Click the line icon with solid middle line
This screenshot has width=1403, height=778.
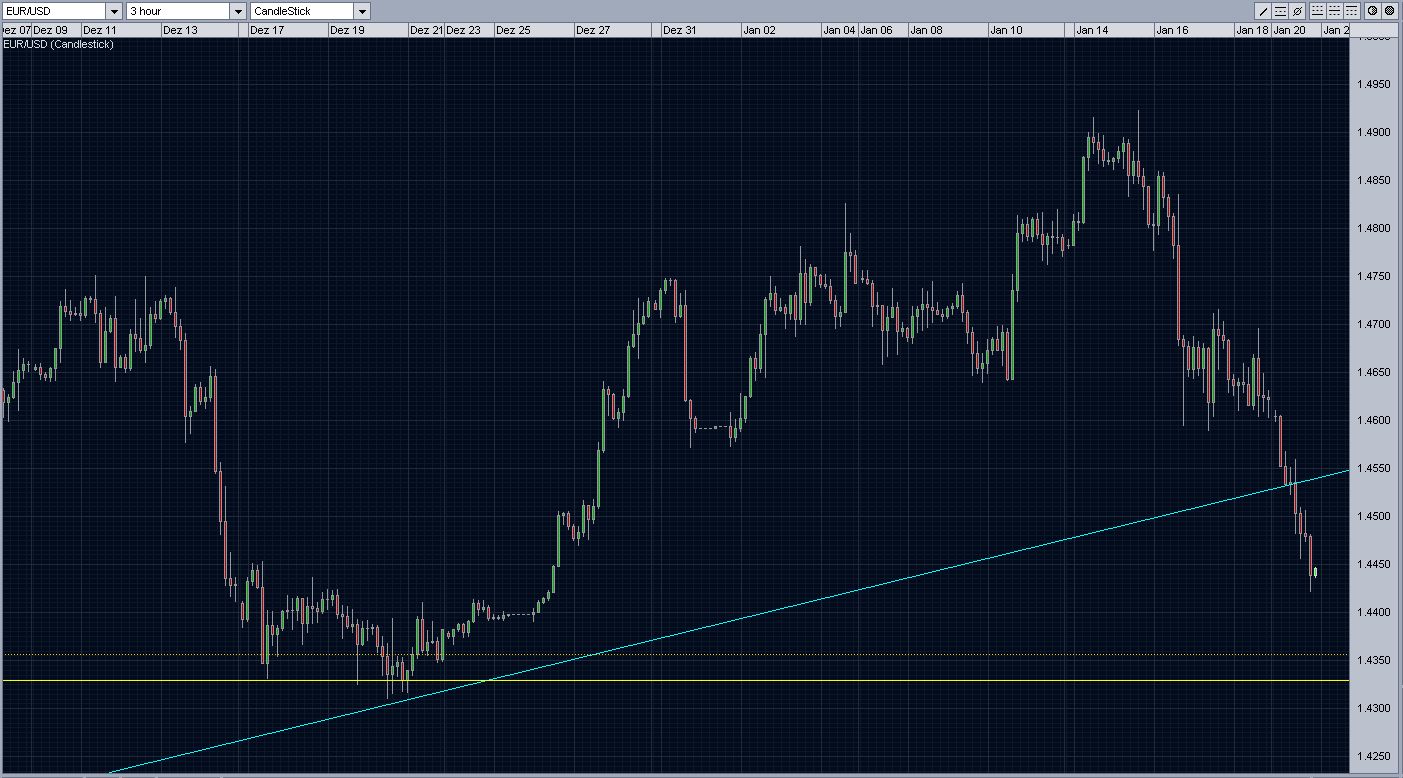1335,11
